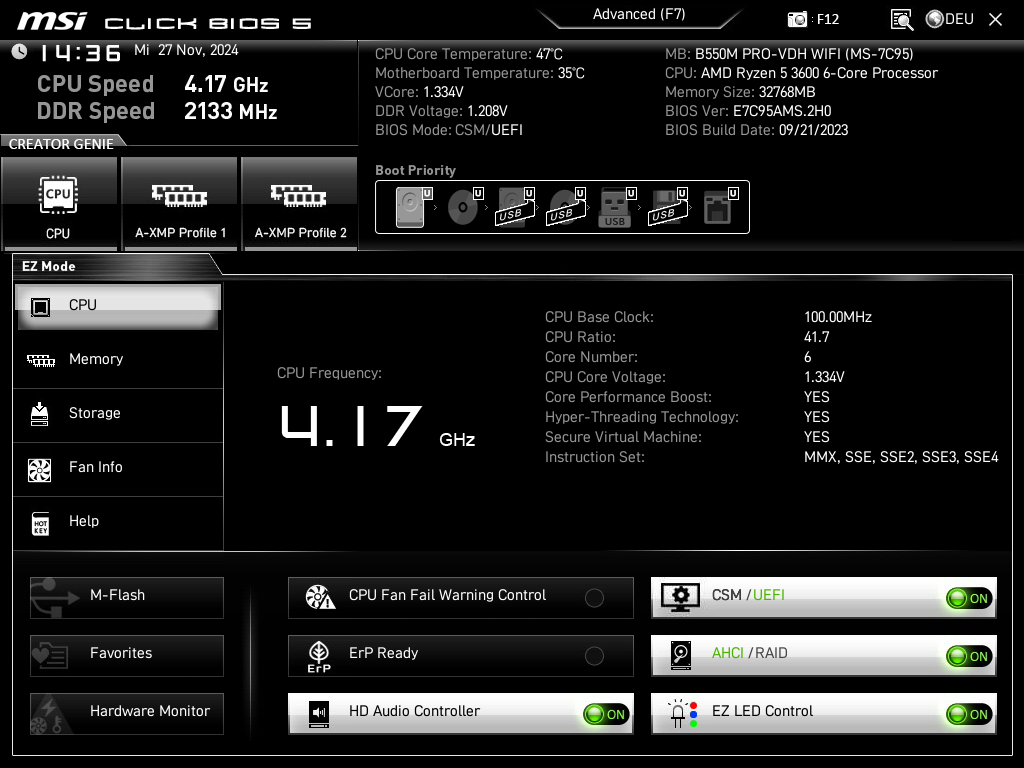Click the HD Audio speaker icon
1024x768 pixels.
click(319, 714)
